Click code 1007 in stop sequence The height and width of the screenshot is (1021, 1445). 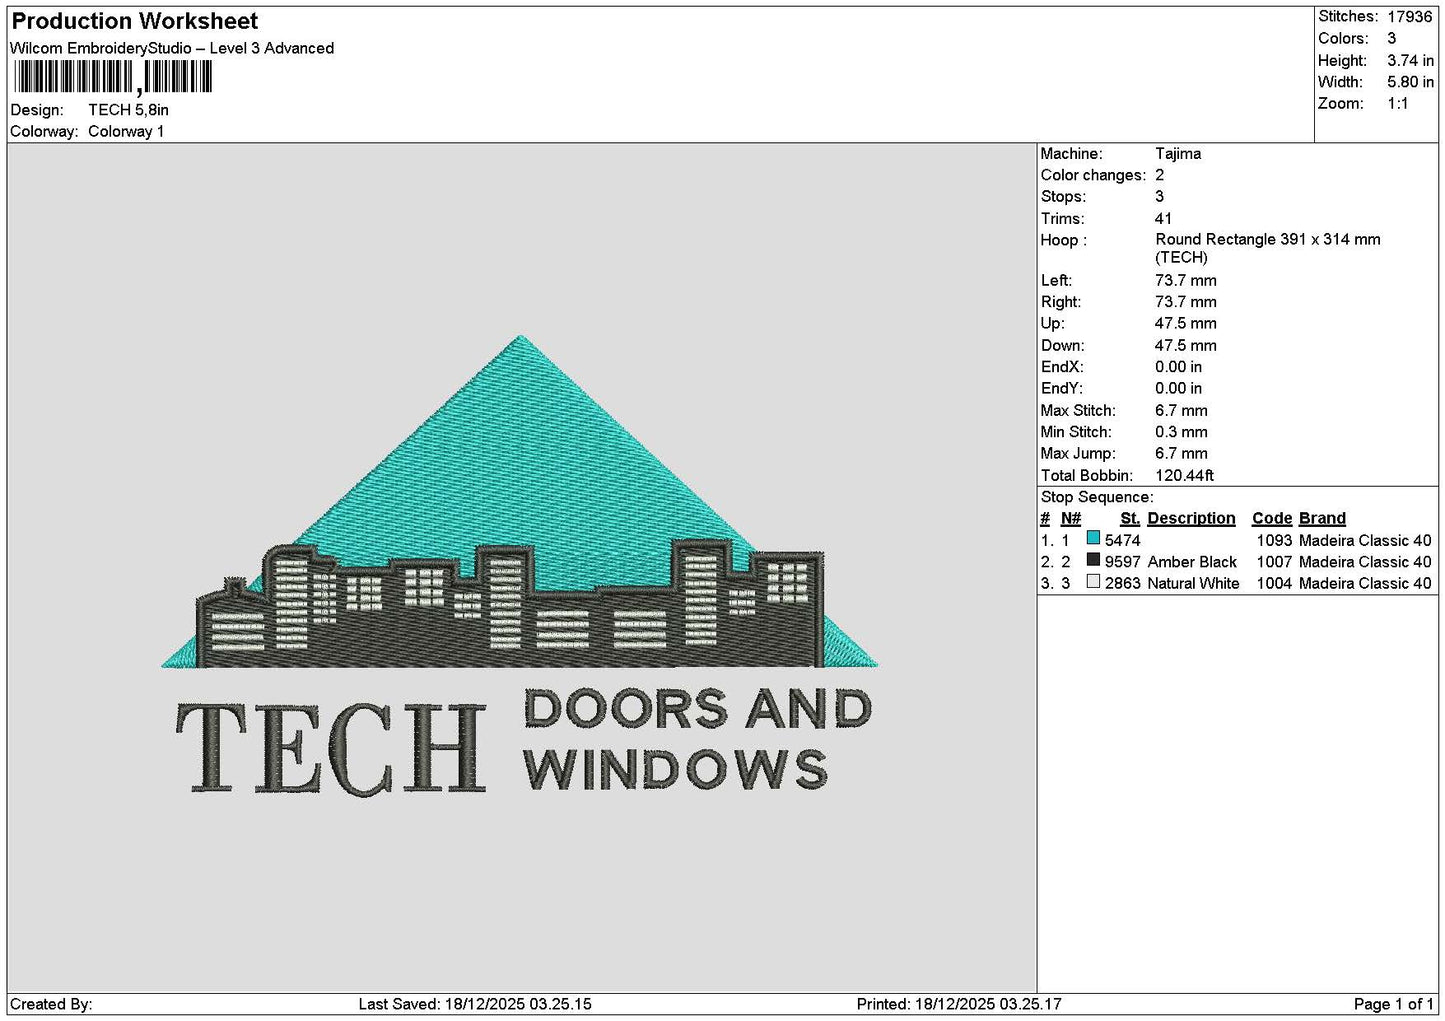(x=1274, y=562)
